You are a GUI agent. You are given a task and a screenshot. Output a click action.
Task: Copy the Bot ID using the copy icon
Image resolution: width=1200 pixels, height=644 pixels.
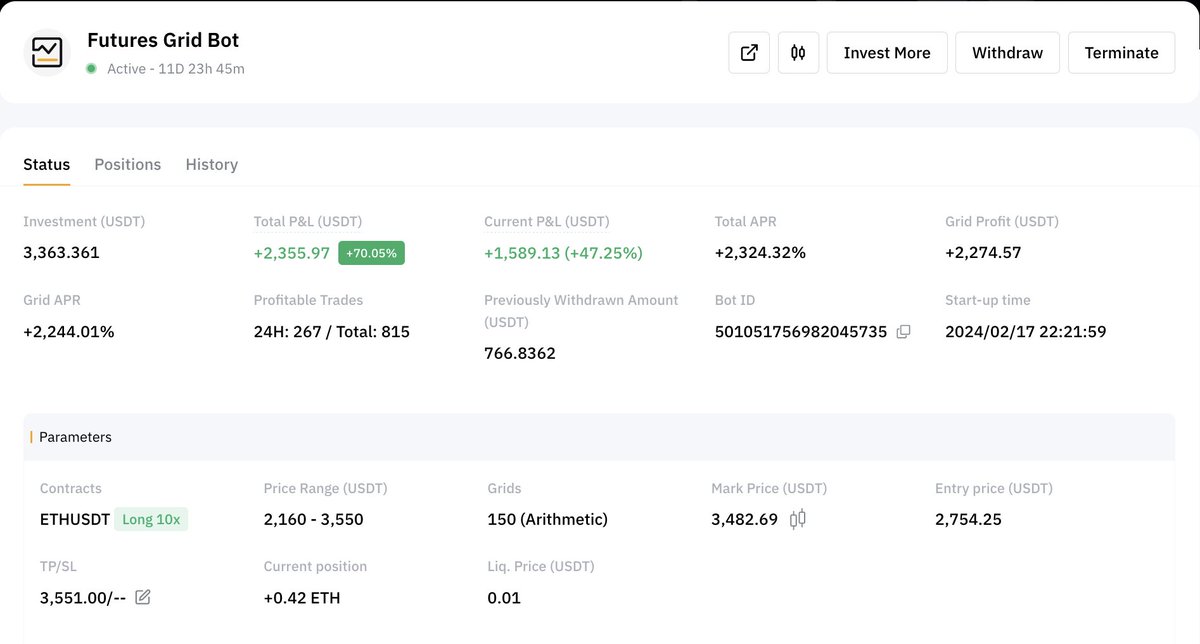coord(902,331)
